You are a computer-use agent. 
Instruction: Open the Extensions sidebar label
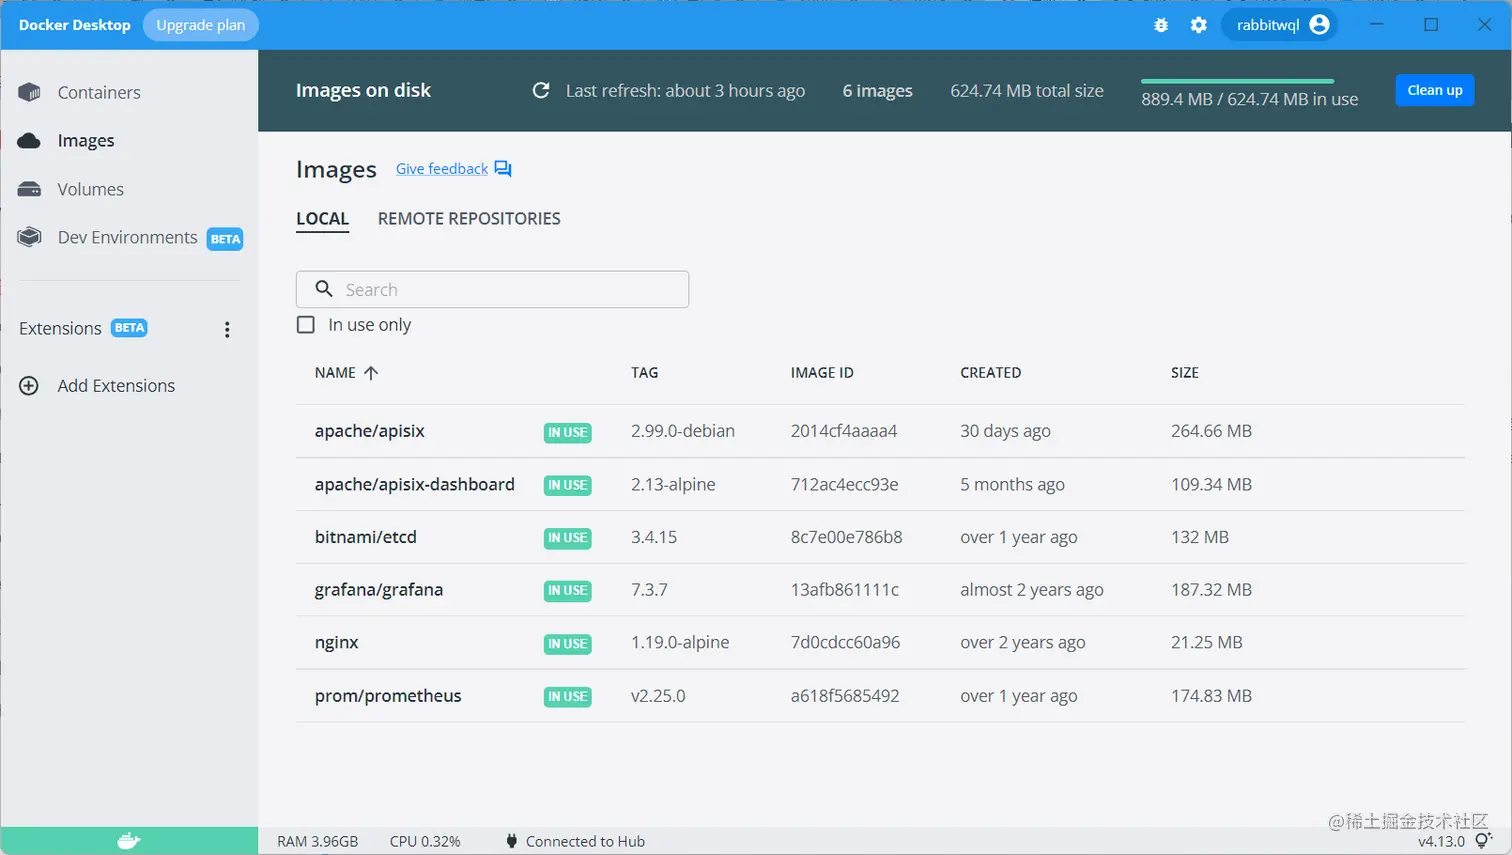60,329
